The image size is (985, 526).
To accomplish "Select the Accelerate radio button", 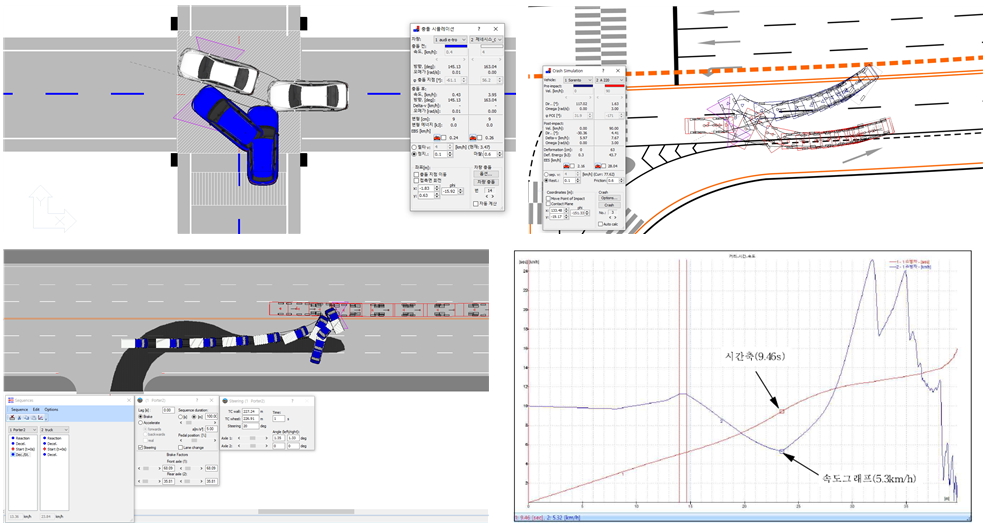I will coord(141,422).
